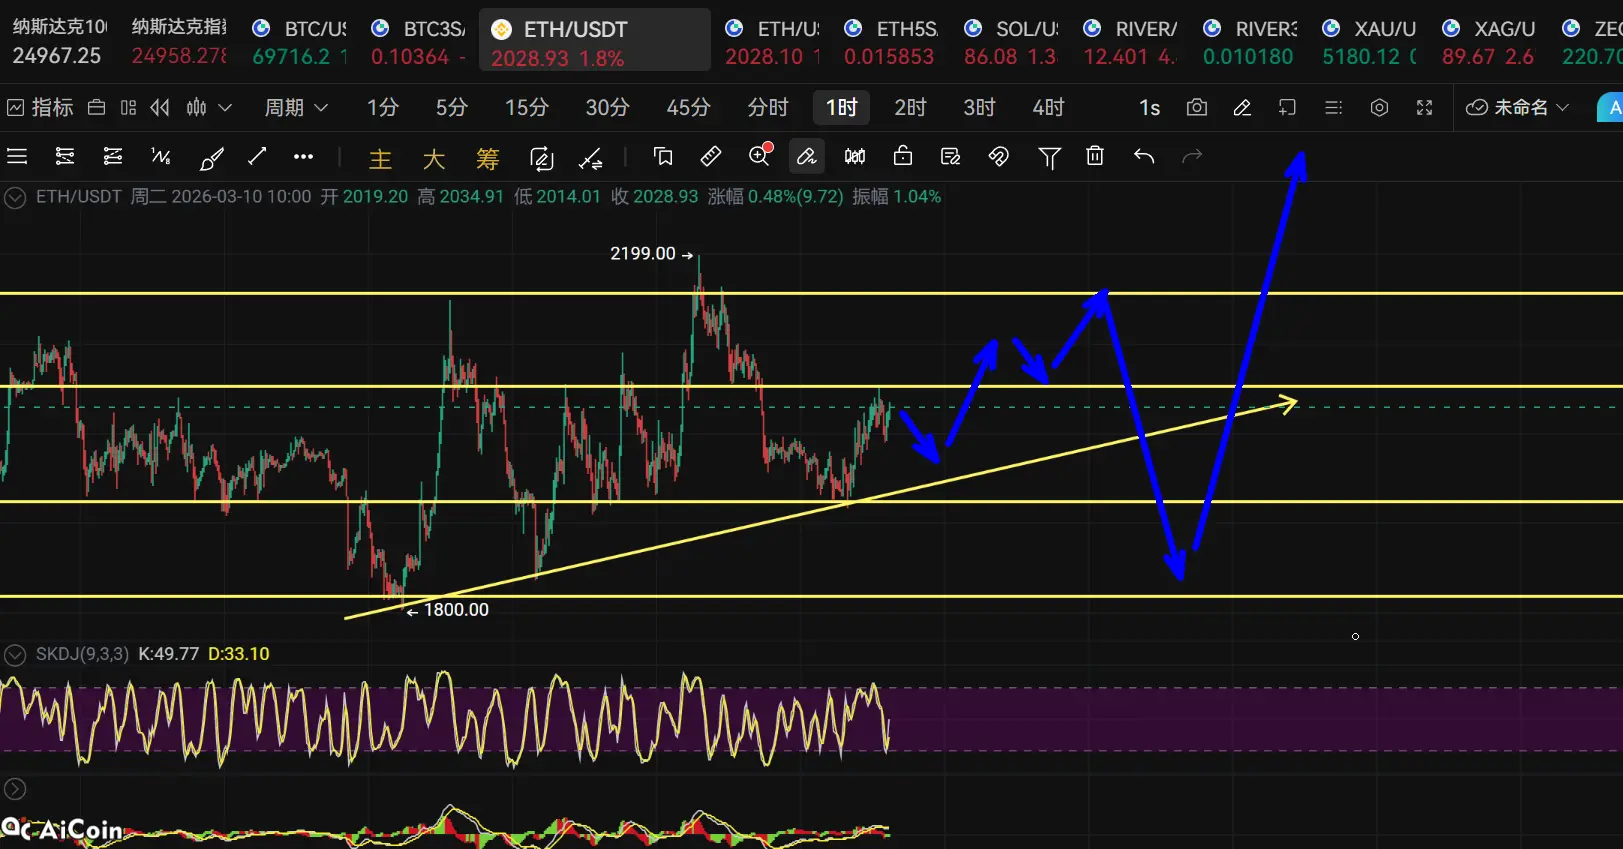Select the 4时 timeframe
1623x849 pixels.
click(x=1048, y=107)
